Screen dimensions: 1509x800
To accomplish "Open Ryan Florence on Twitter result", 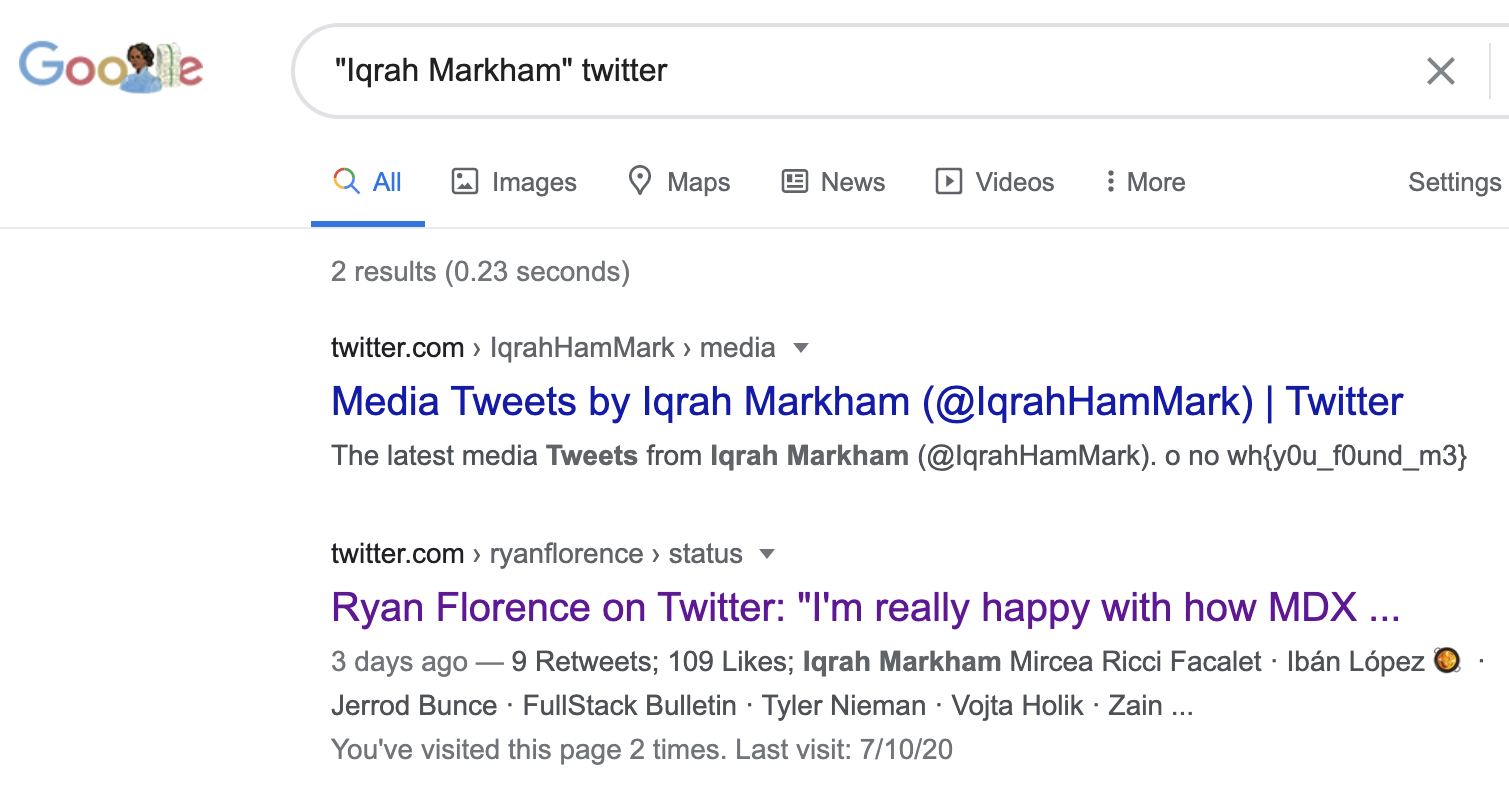I will [865, 607].
